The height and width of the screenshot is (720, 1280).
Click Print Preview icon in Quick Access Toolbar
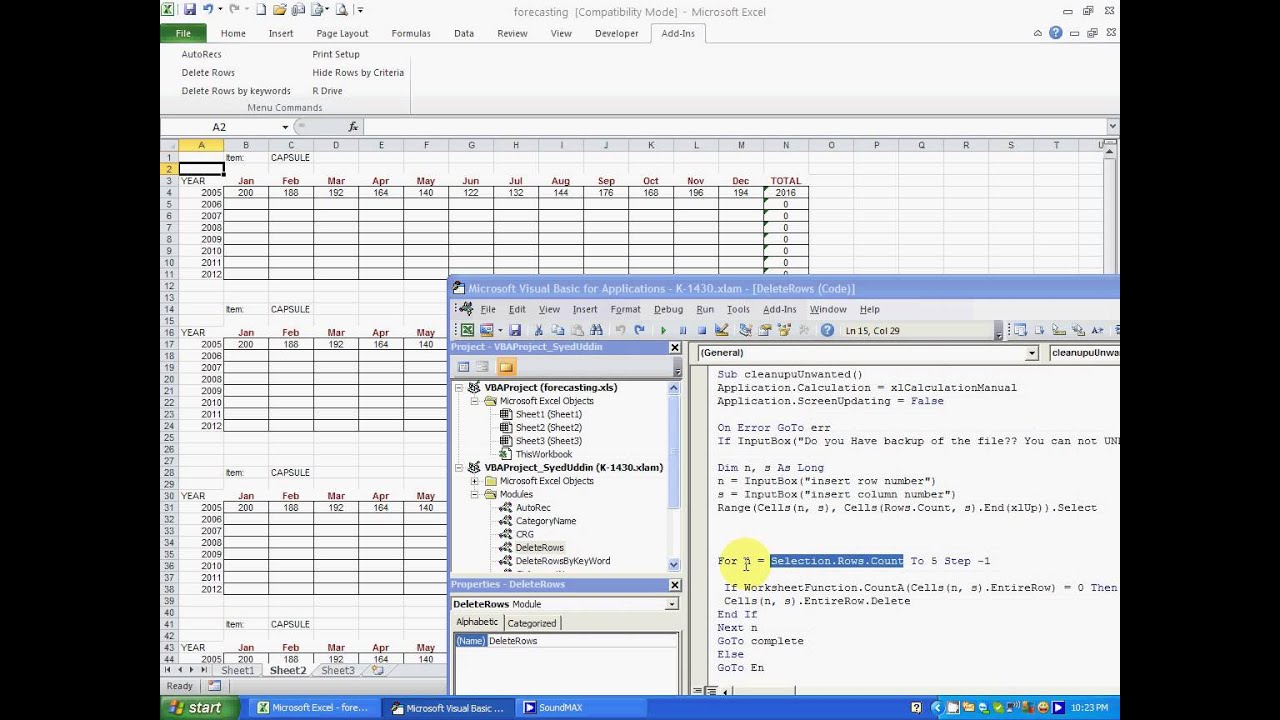tap(341, 10)
